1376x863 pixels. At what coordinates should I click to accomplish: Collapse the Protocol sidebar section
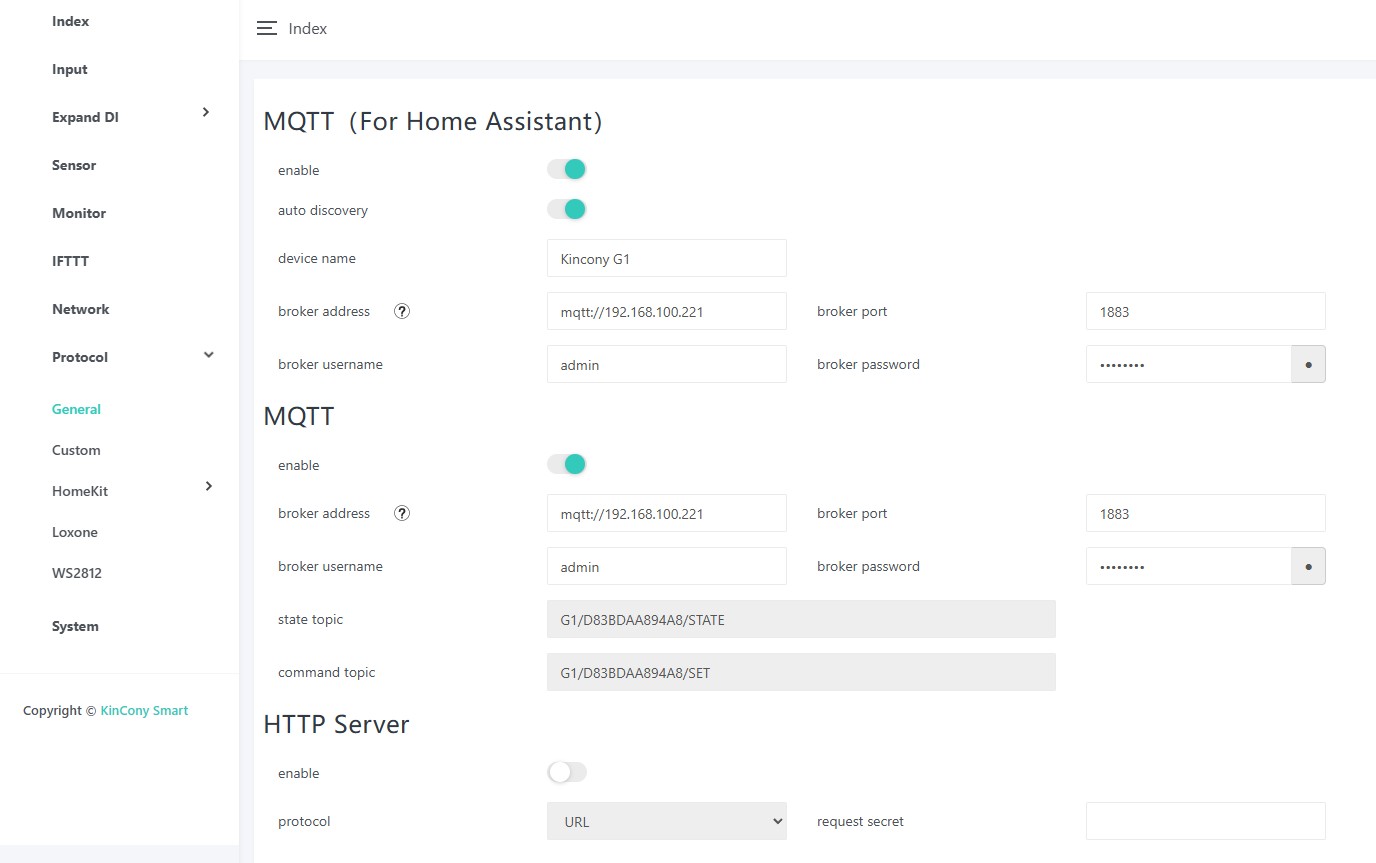coord(208,355)
